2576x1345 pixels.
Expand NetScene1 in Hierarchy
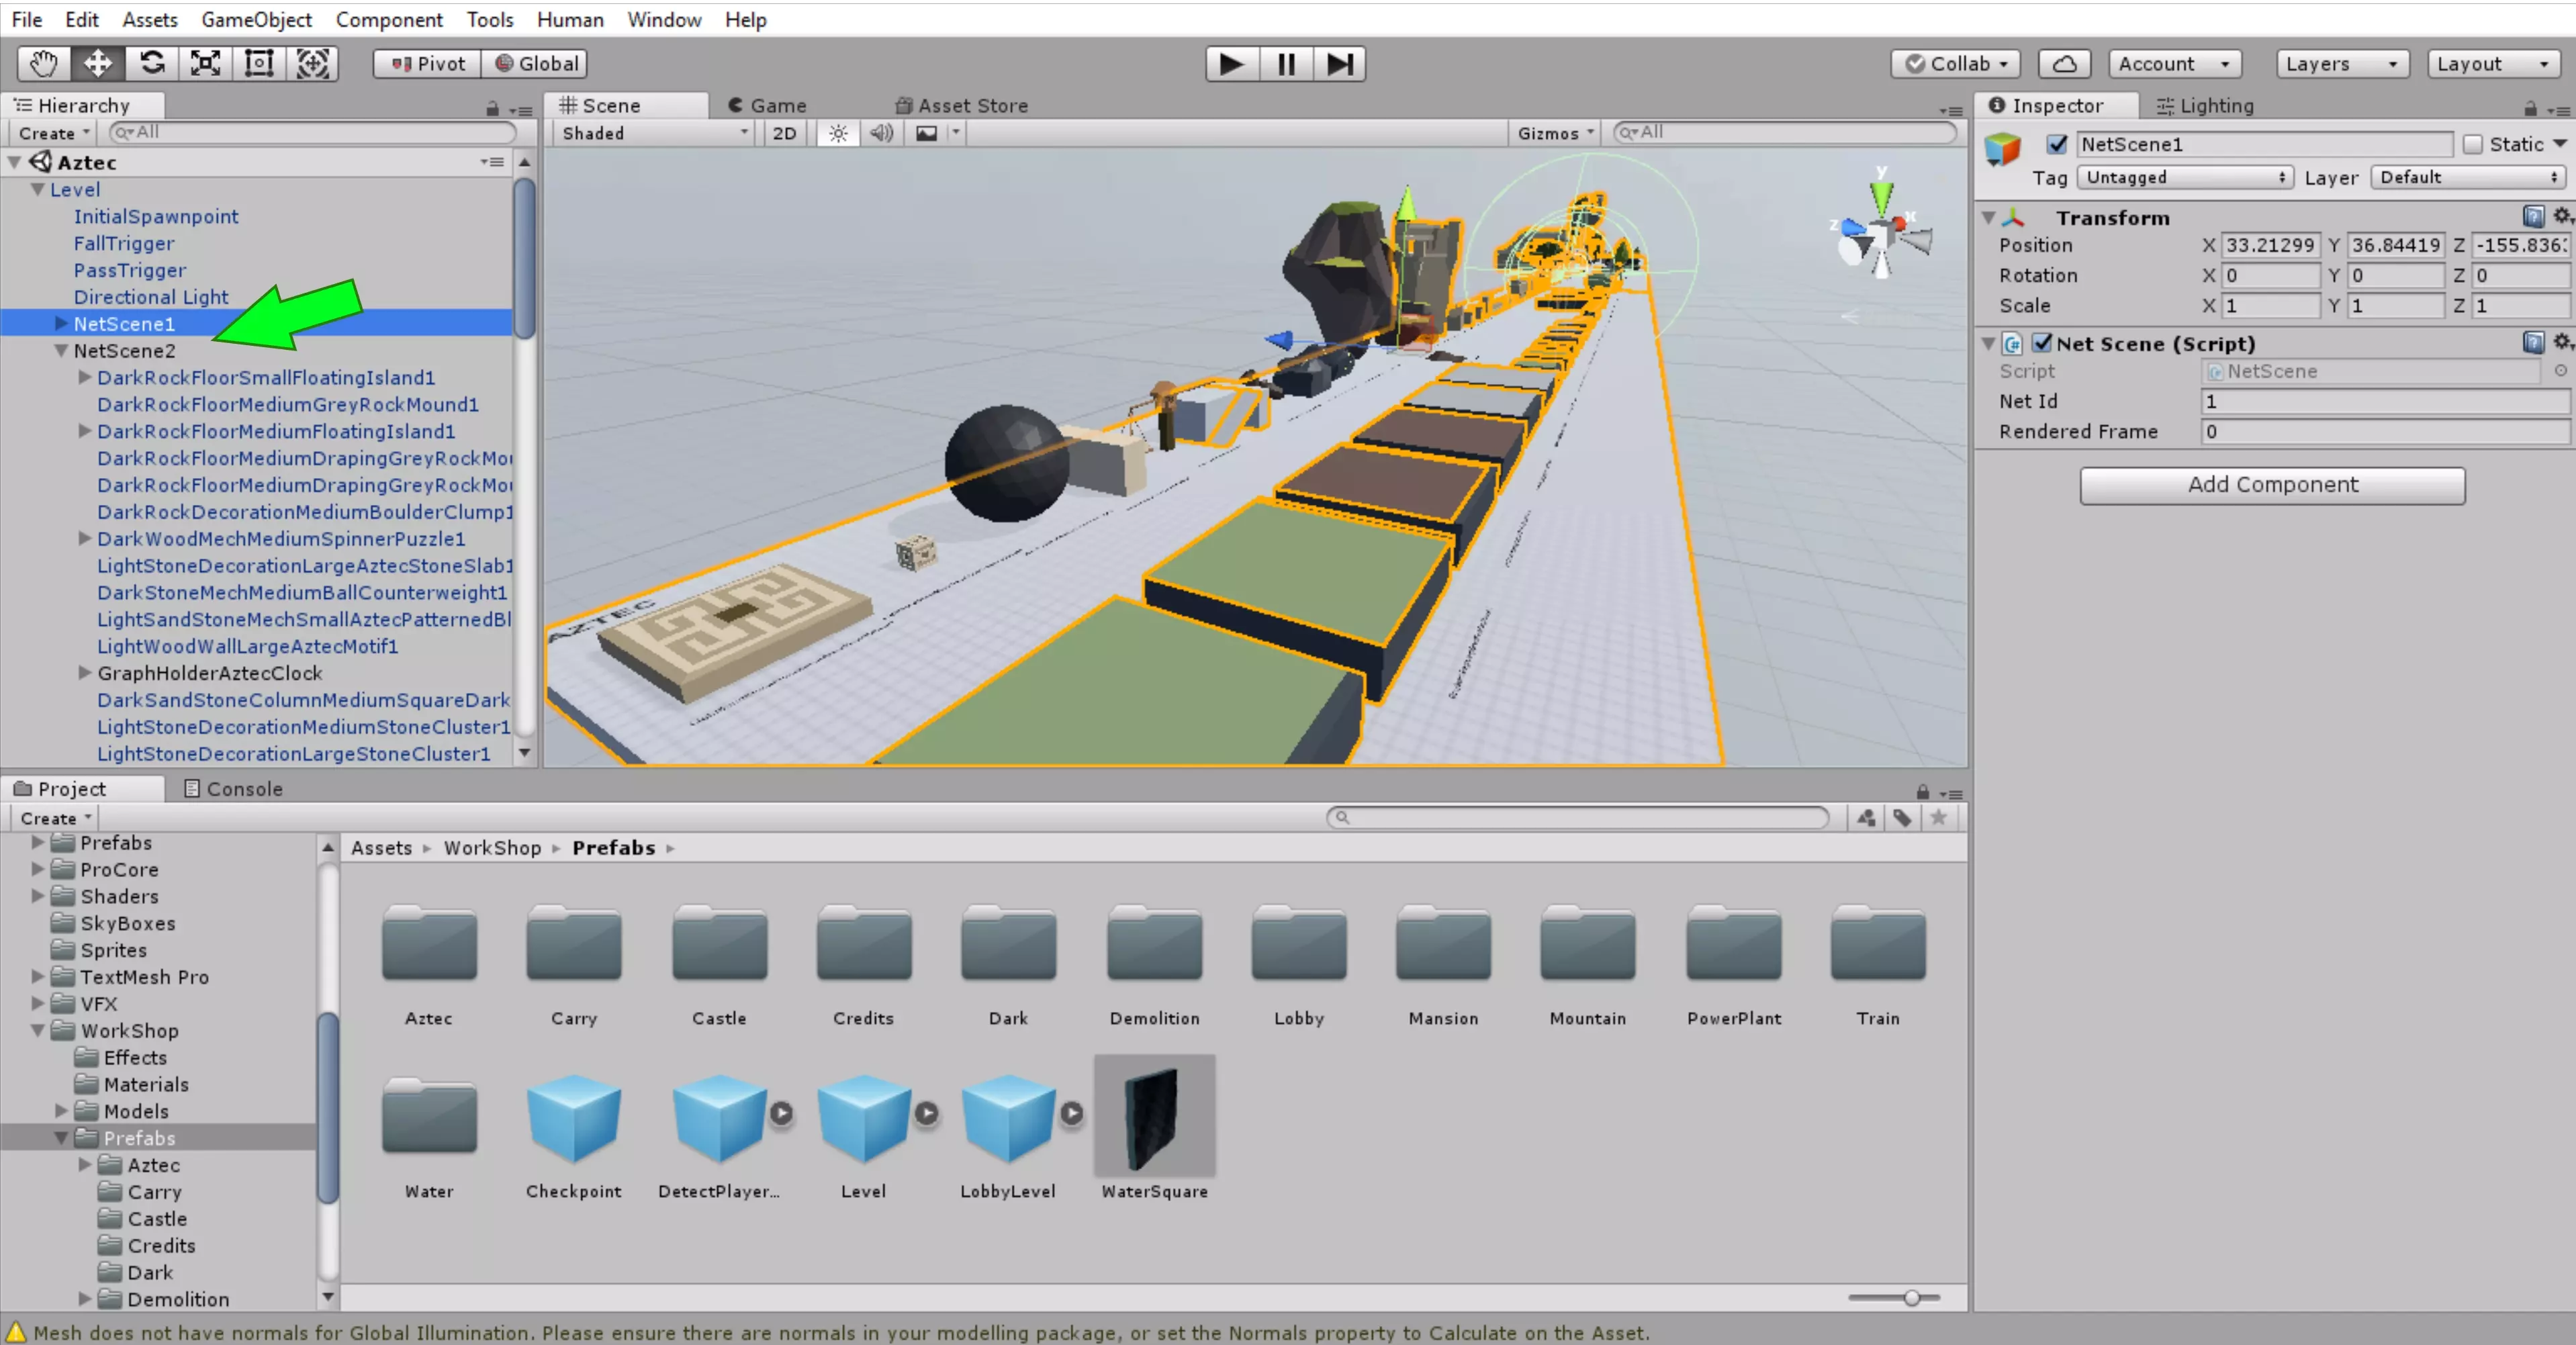pyautogui.click(x=61, y=323)
